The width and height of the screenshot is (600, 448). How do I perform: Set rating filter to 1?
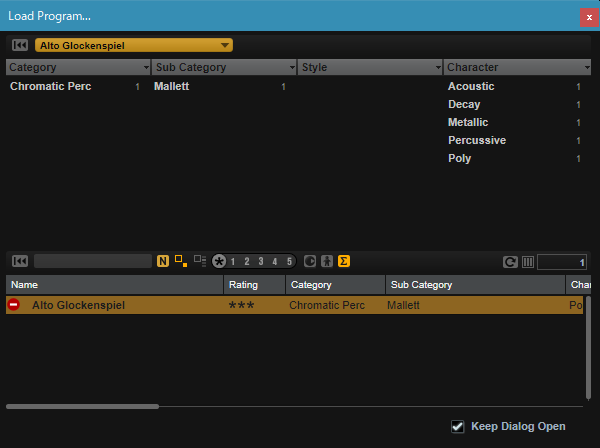[233, 262]
